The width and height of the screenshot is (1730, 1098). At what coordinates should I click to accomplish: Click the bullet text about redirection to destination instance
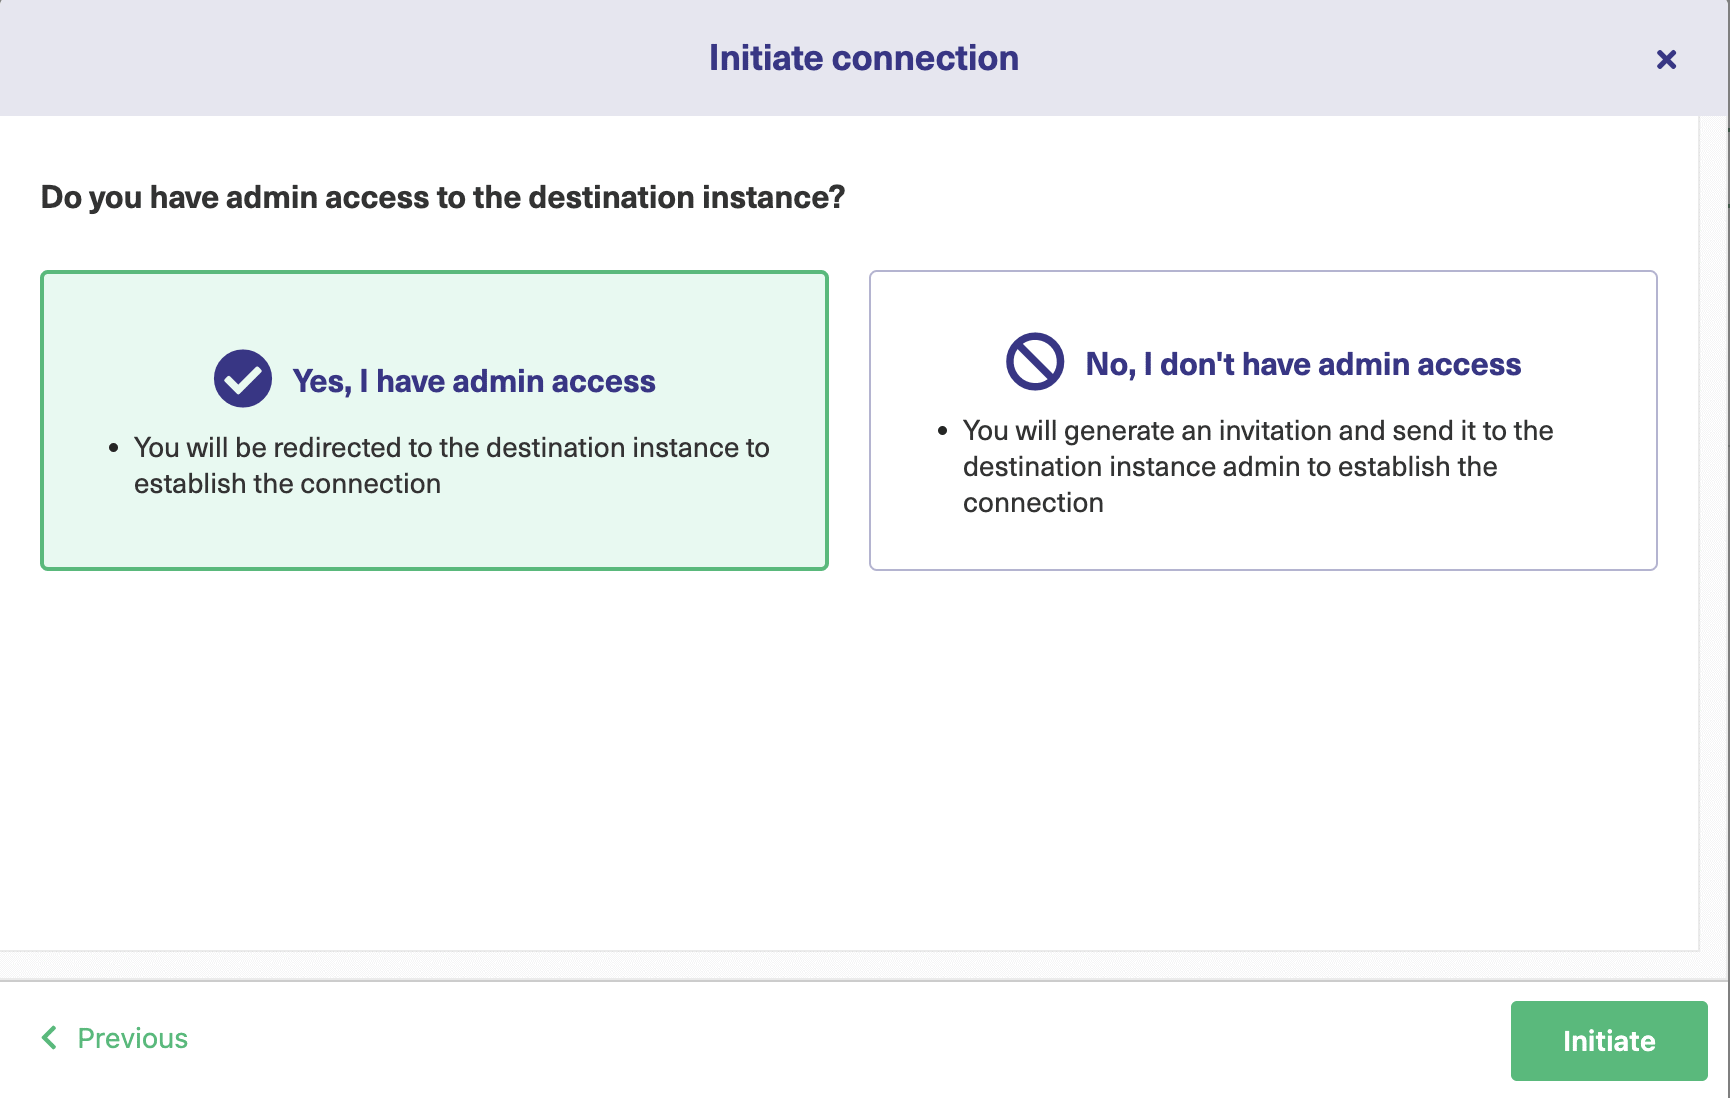point(451,465)
